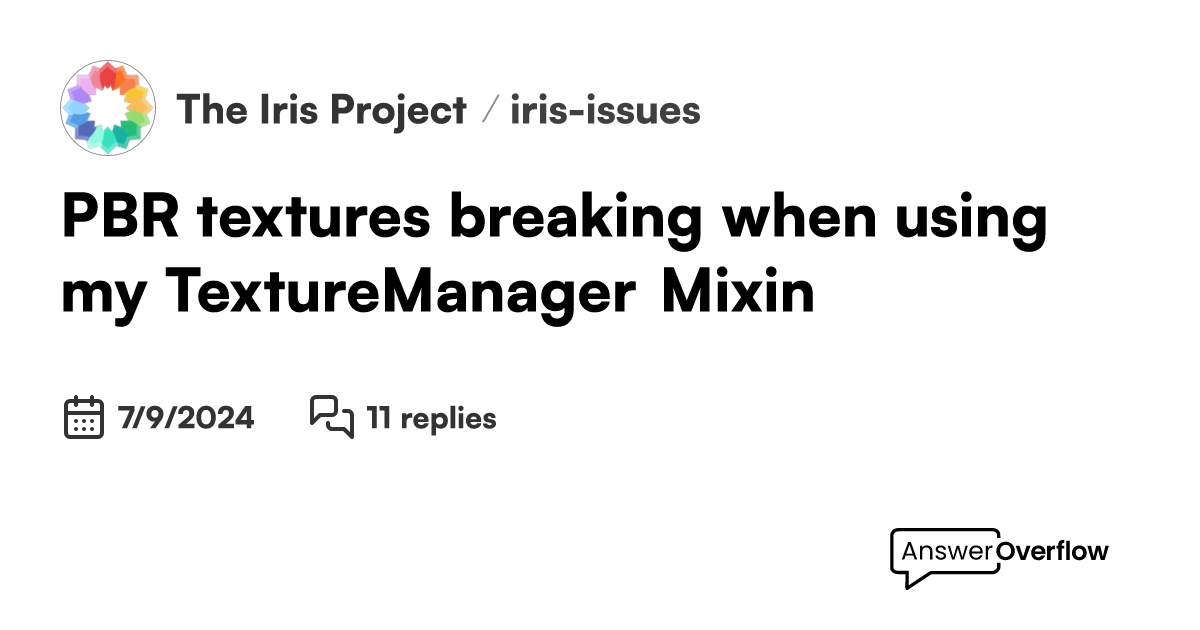The height and width of the screenshot is (630, 1200).
Task: Open The Iris Project server name
Action: pyautogui.click(x=321, y=110)
